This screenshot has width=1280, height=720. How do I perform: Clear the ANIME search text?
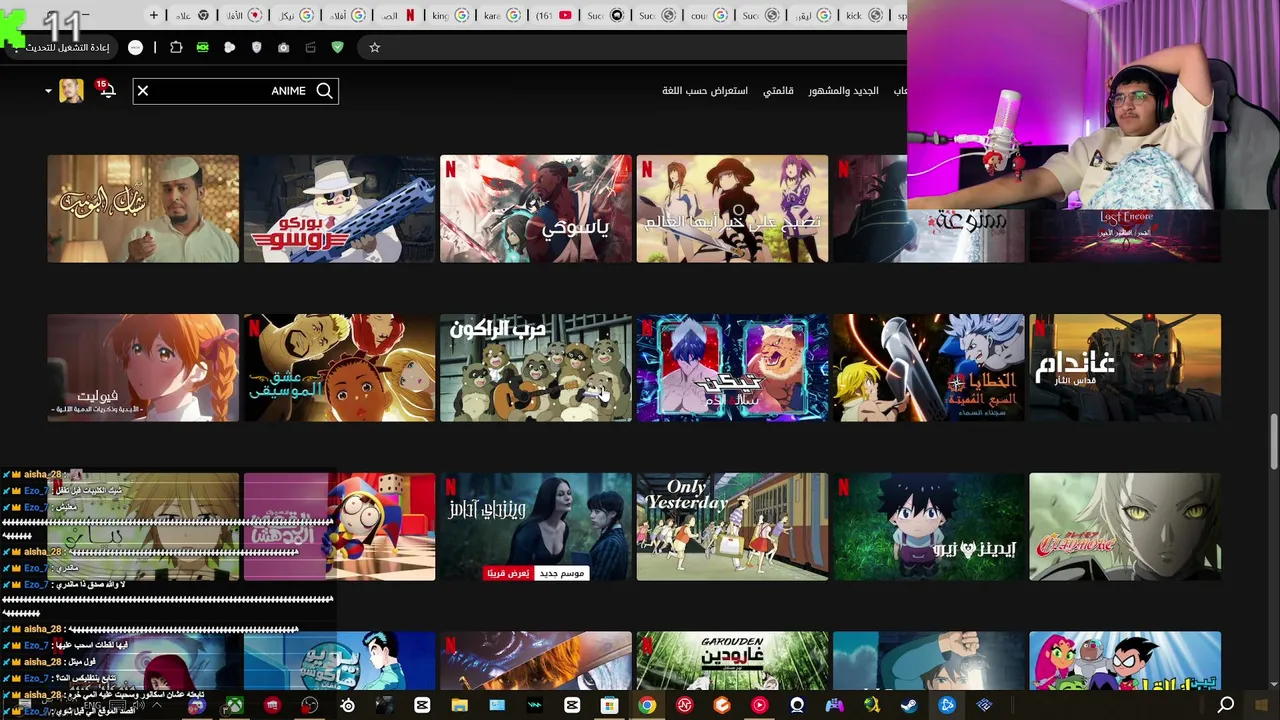coord(143,91)
